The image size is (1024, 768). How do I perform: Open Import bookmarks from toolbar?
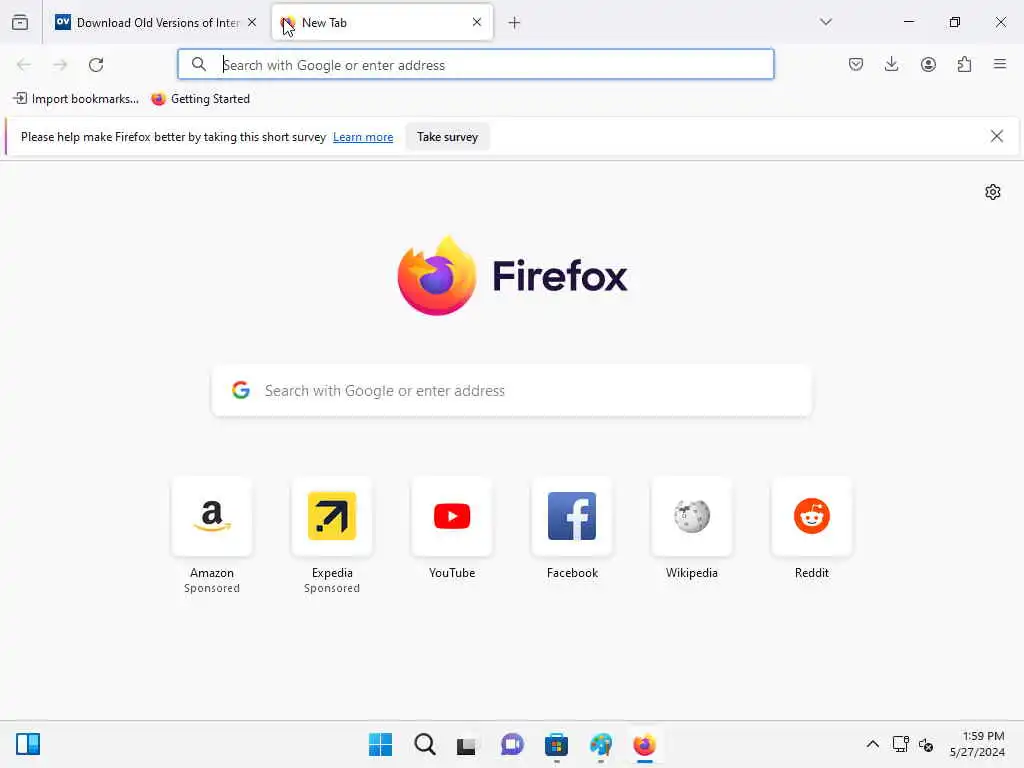point(76,99)
